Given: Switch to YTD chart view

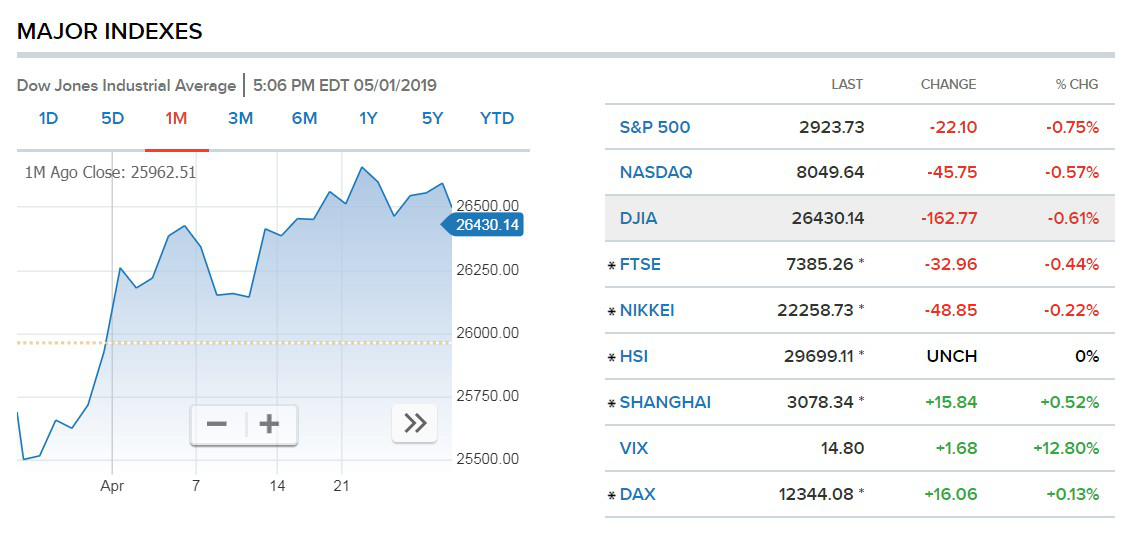Looking at the screenshot, I should (x=497, y=118).
